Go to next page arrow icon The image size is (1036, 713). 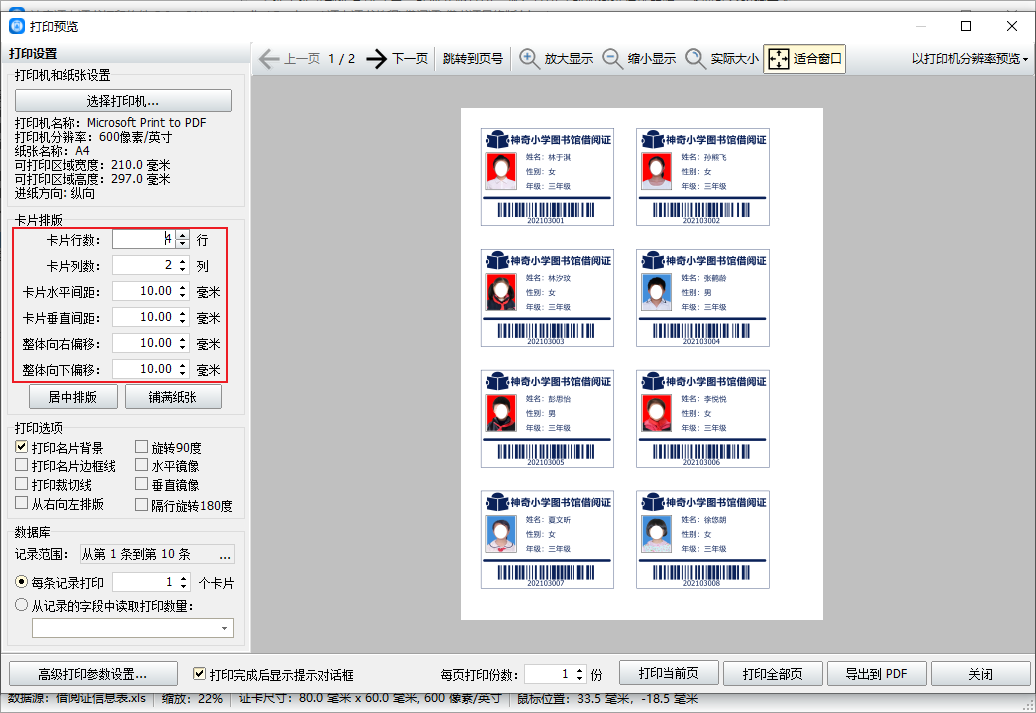(x=377, y=59)
